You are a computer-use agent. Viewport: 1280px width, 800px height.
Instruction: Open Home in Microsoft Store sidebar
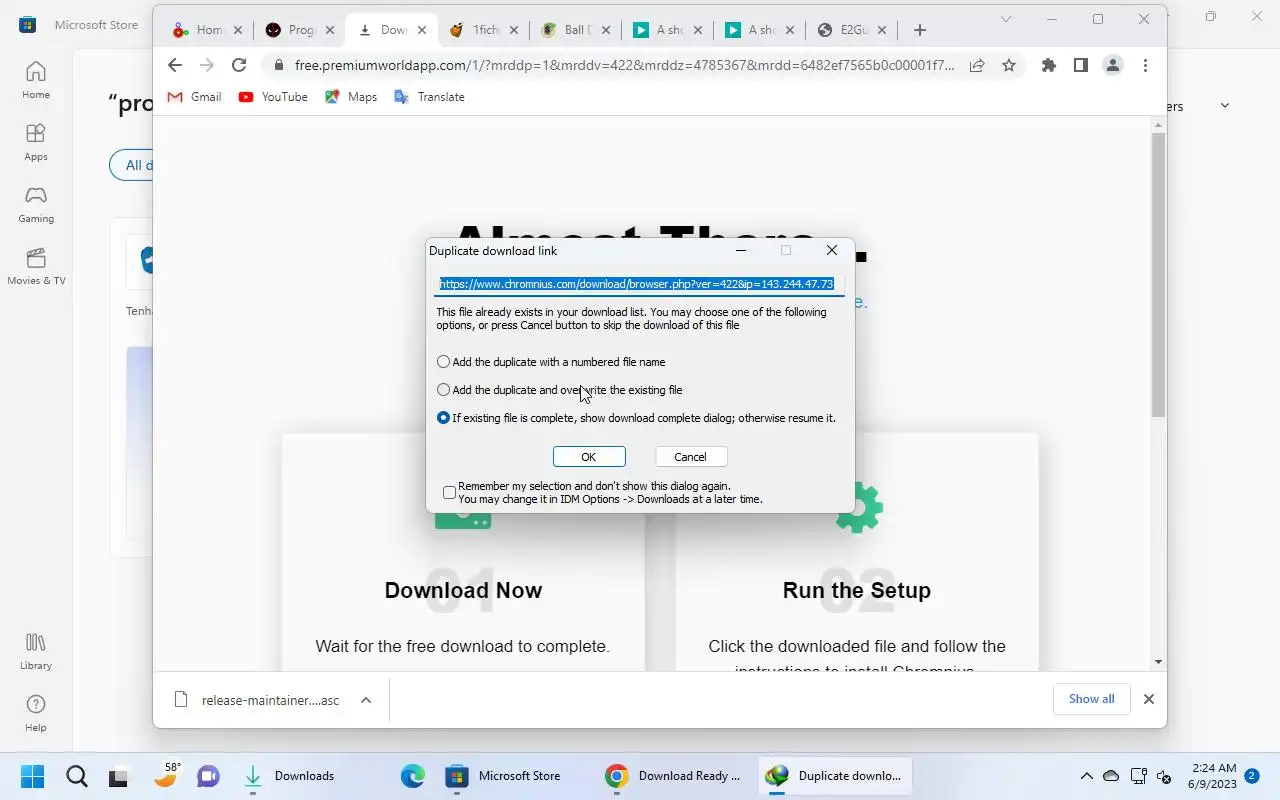tap(36, 80)
